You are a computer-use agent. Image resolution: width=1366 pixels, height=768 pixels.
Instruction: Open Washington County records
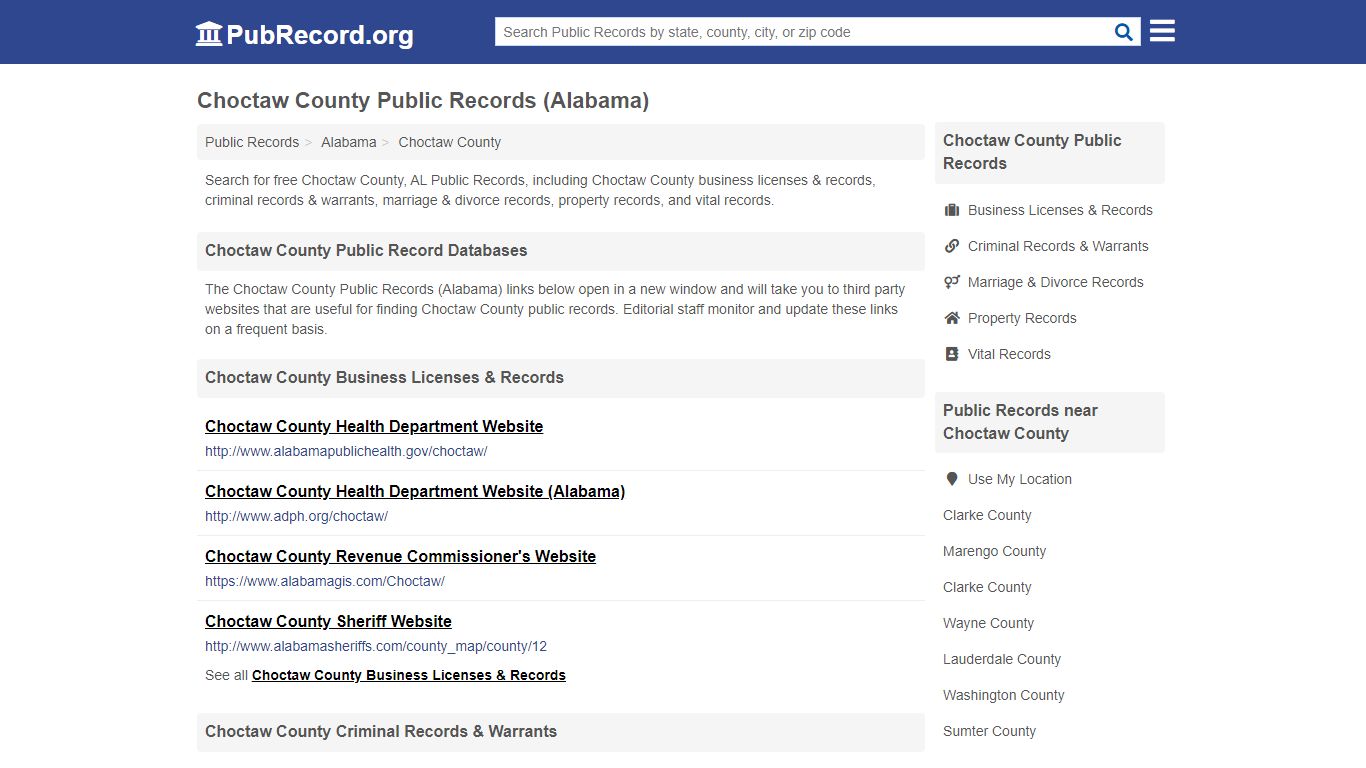pos(1003,695)
